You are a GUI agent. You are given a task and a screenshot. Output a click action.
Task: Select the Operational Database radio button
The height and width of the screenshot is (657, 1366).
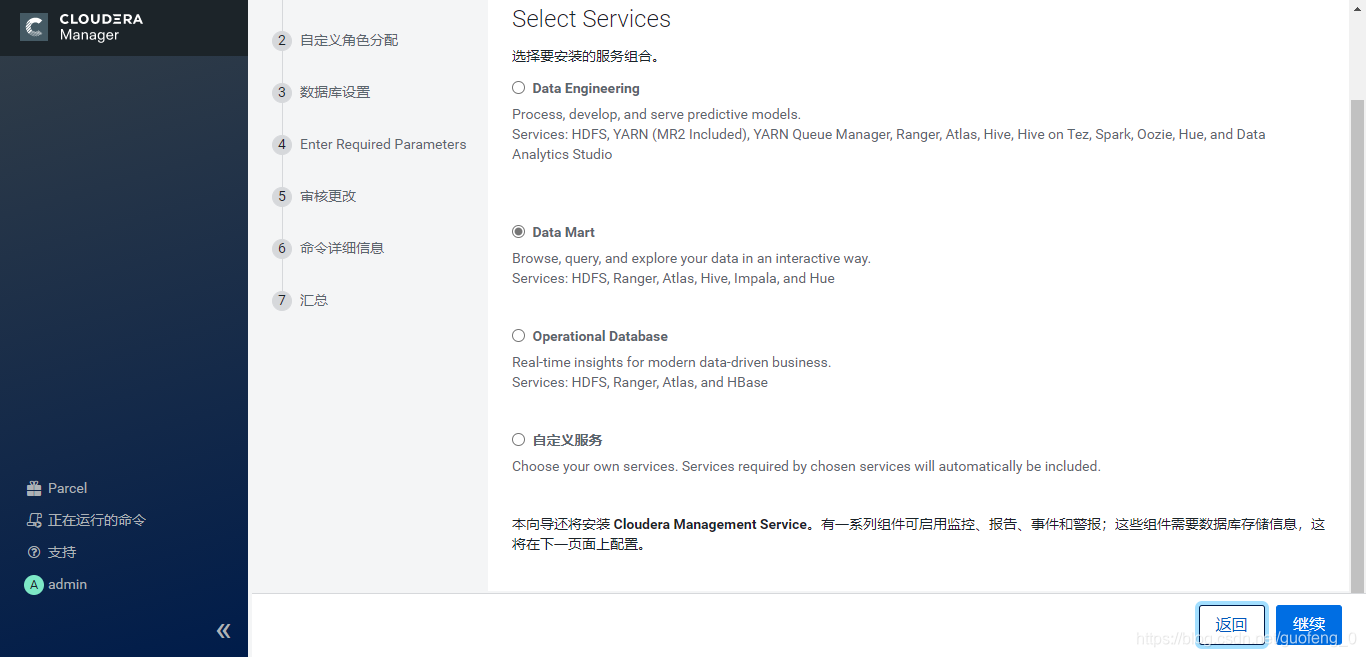[x=518, y=335]
